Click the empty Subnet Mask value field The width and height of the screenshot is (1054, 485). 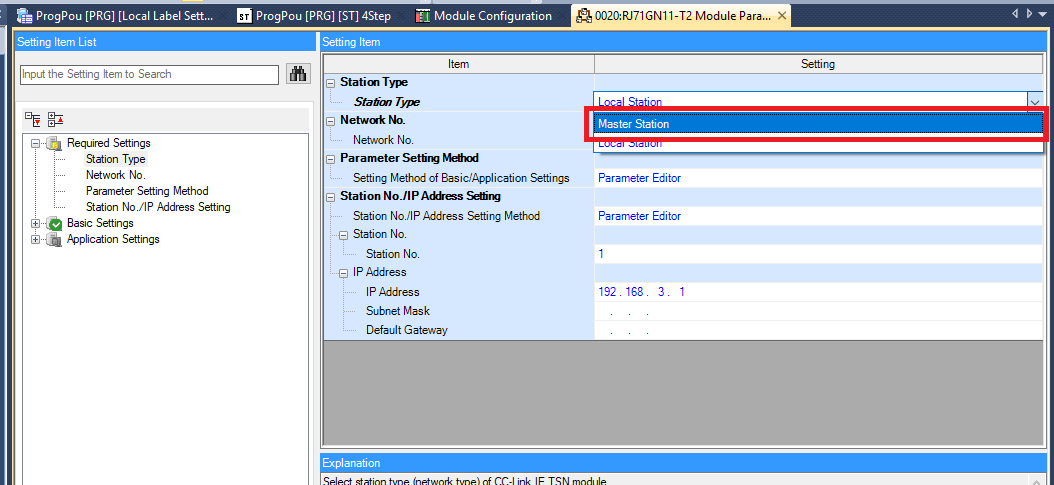pyautogui.click(x=818, y=311)
